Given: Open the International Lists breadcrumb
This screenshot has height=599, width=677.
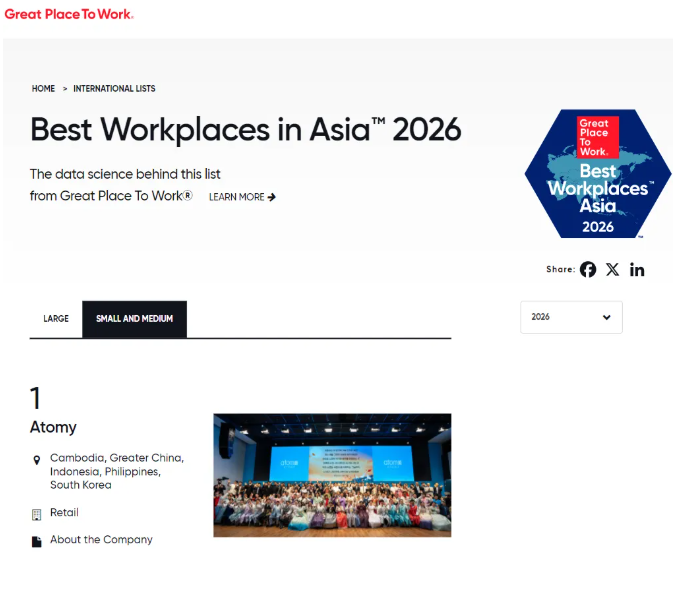Looking at the screenshot, I should [114, 89].
